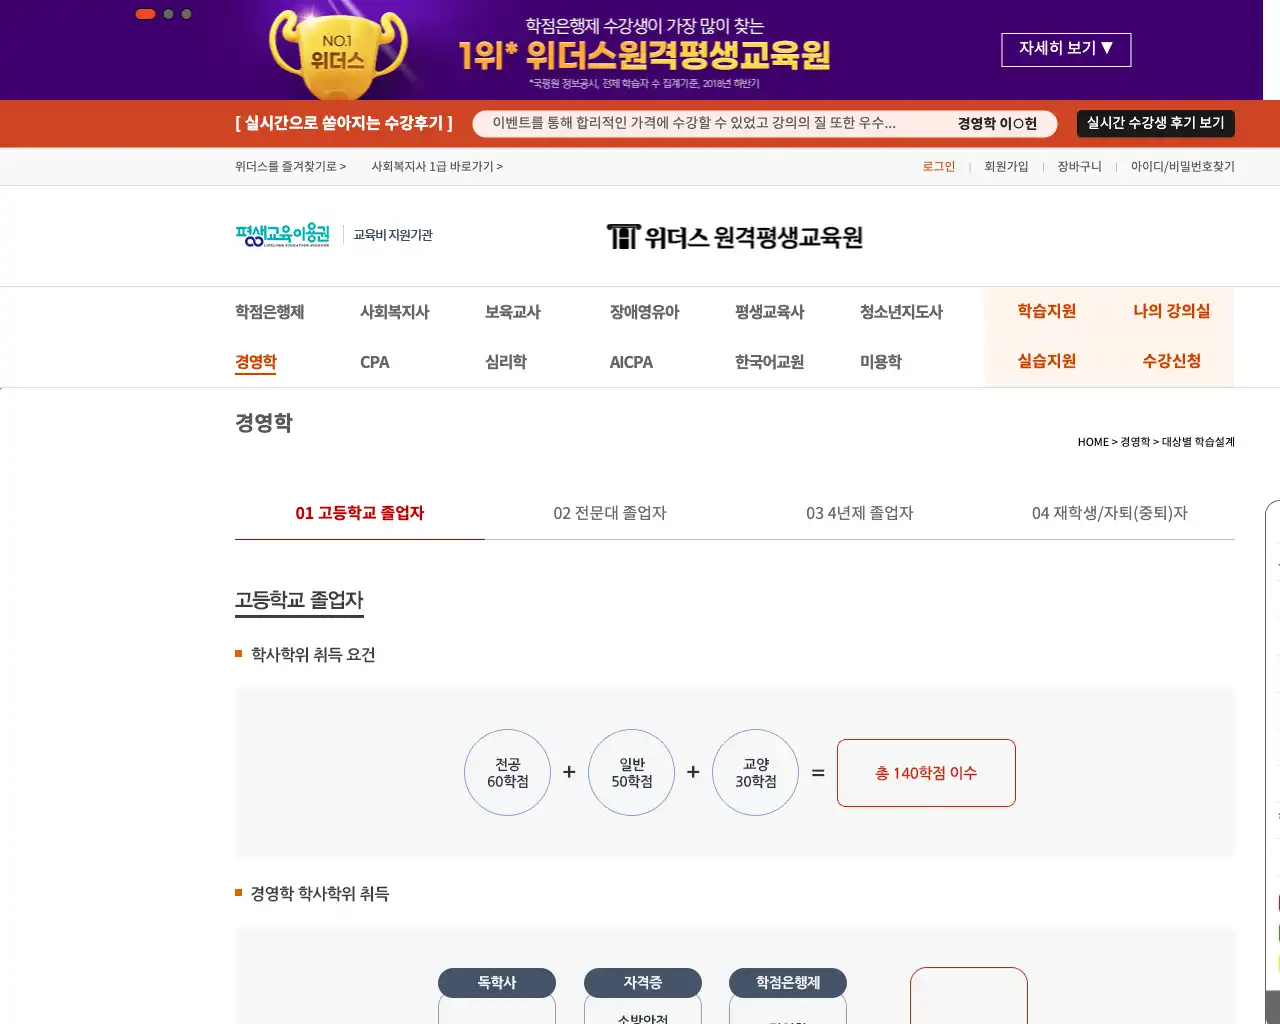Click the 로그인 link
Viewport: 1280px width, 1024px height.
(938, 166)
